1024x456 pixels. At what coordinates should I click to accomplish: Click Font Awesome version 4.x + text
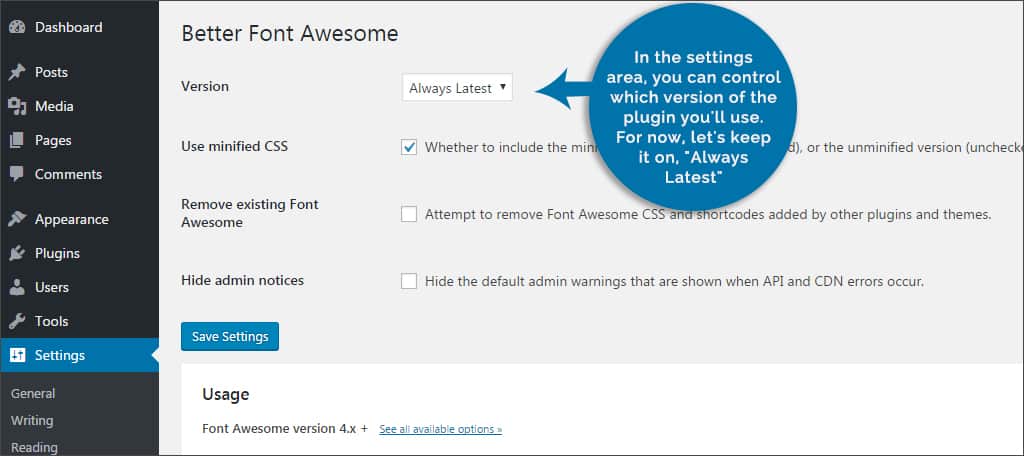[285, 429]
